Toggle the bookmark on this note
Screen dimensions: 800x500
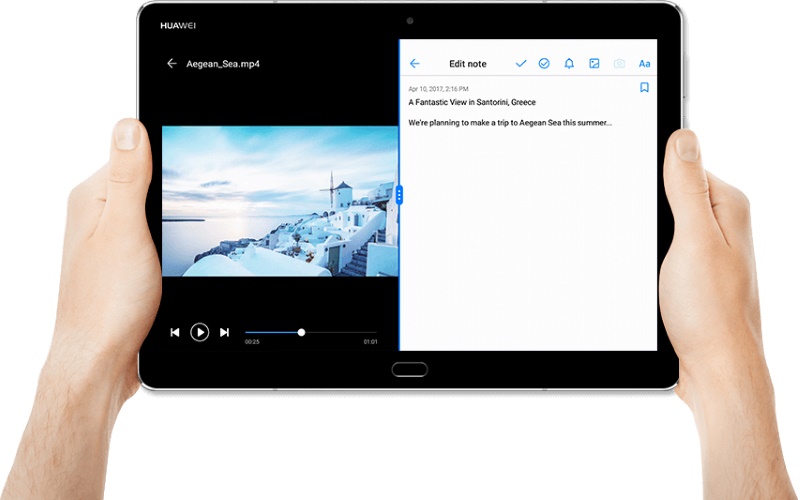pos(644,88)
